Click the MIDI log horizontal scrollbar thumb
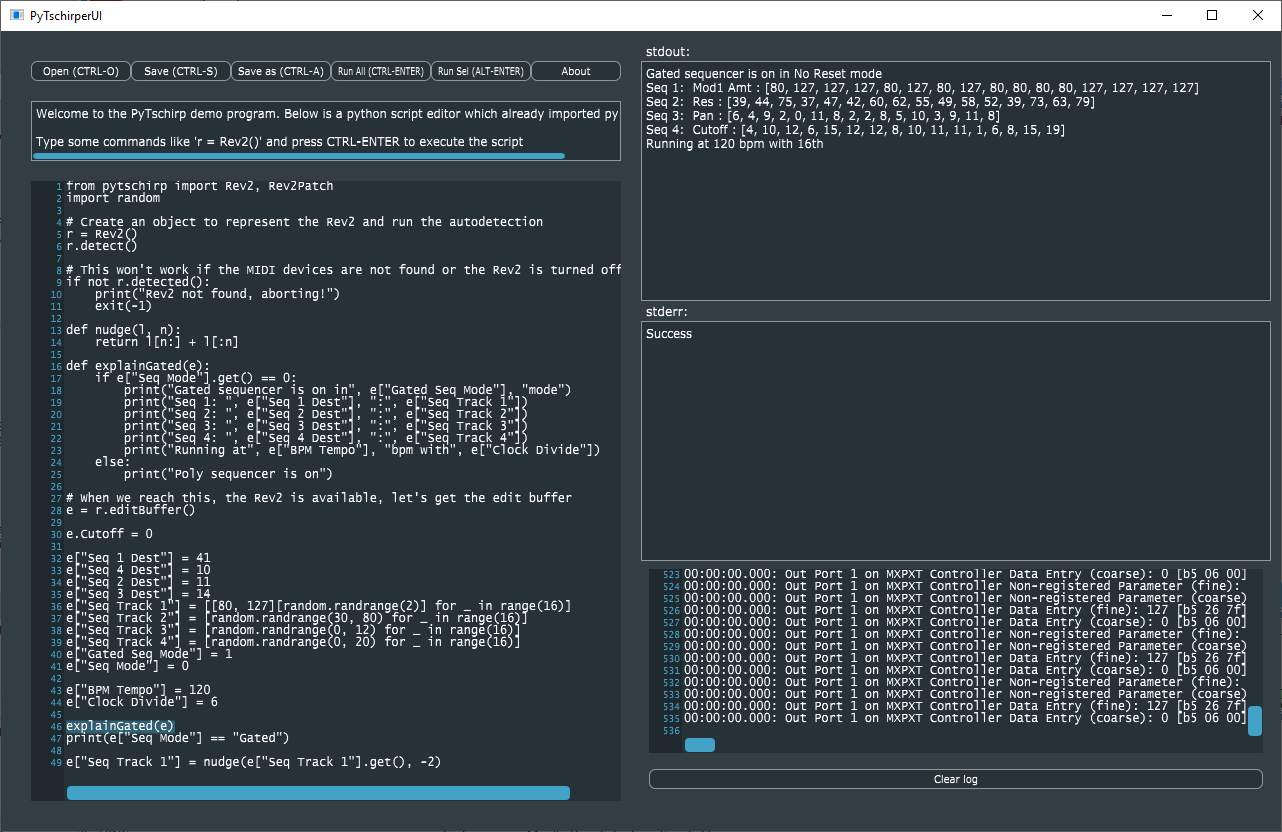 pos(699,745)
